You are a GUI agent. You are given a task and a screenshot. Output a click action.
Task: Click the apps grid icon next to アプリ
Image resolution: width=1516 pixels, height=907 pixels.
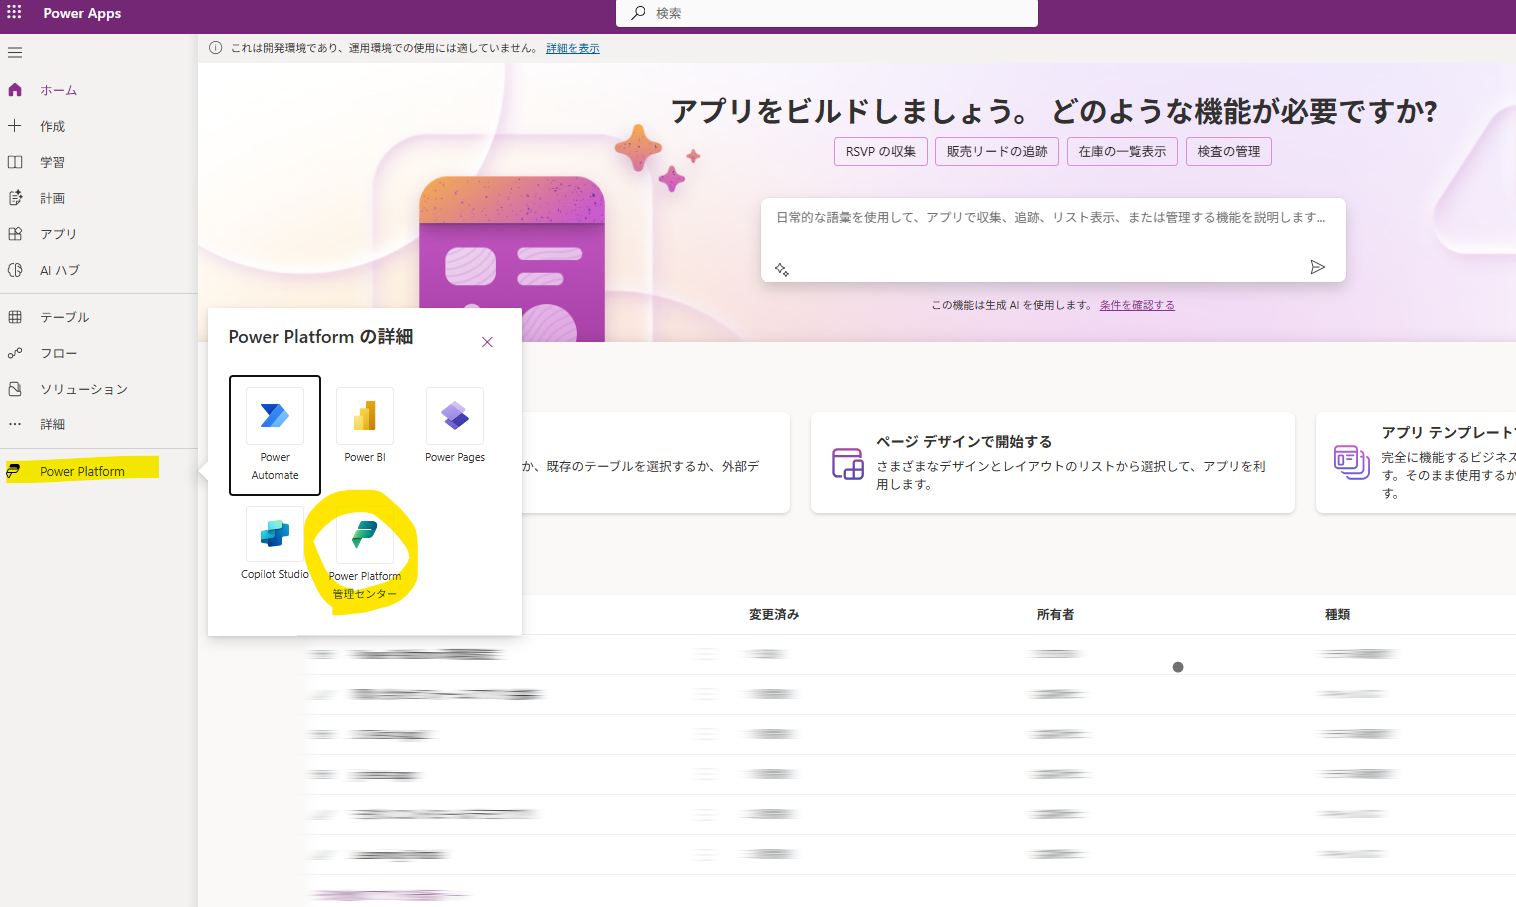pyautogui.click(x=15, y=234)
